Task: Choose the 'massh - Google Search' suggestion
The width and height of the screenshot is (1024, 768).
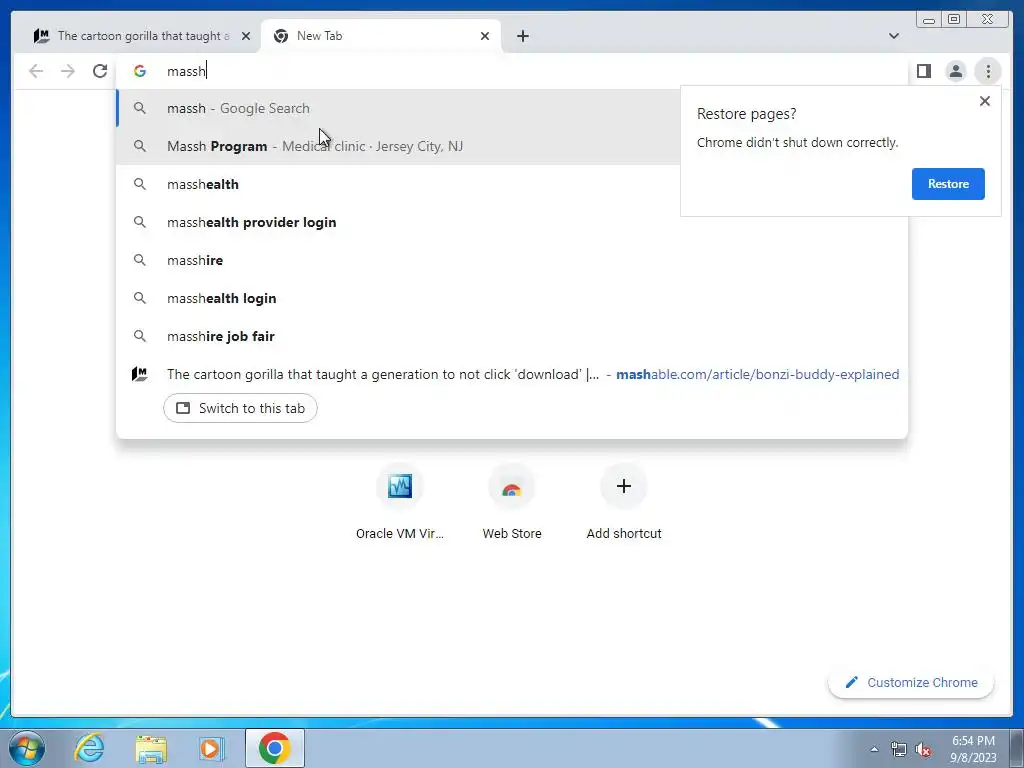Action: (398, 108)
